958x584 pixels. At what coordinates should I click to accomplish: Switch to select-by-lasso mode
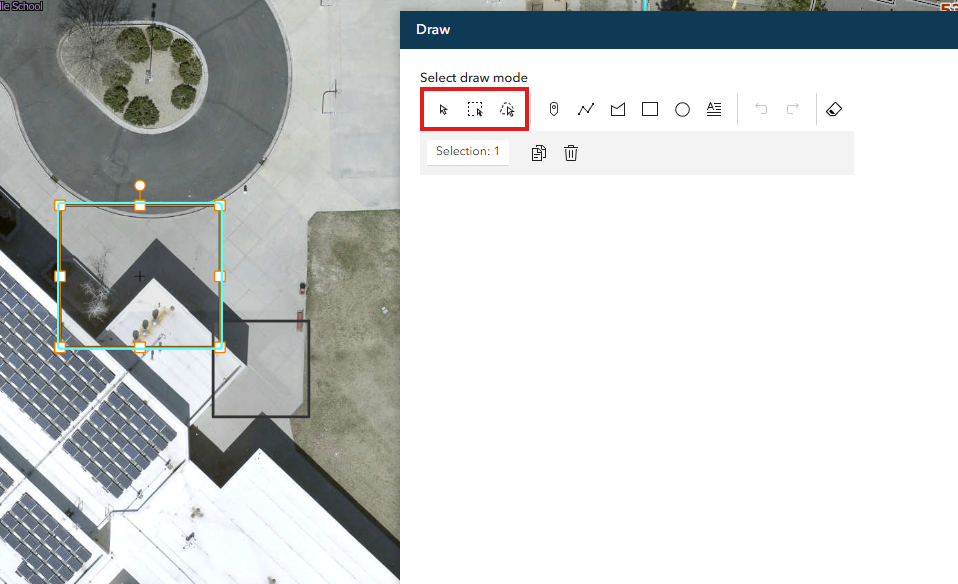(507, 109)
